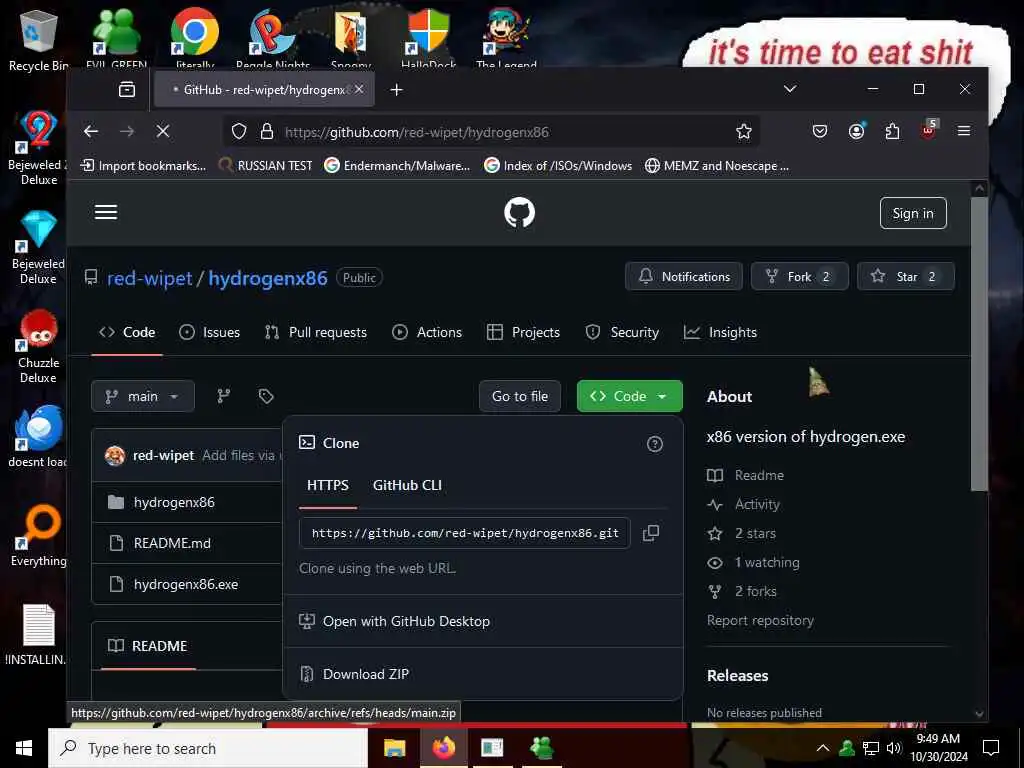Click the clone URL text field
1024x768 pixels.
[x=464, y=533]
